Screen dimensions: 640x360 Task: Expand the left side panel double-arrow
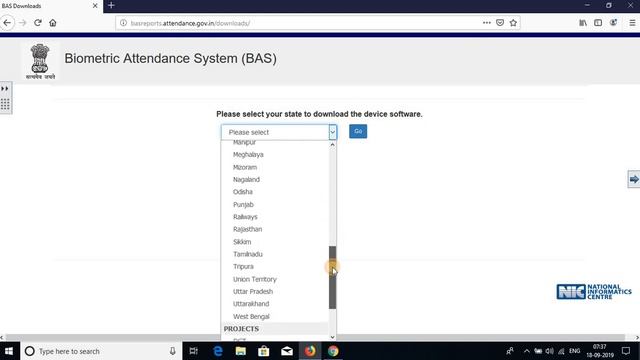[x=4, y=89]
